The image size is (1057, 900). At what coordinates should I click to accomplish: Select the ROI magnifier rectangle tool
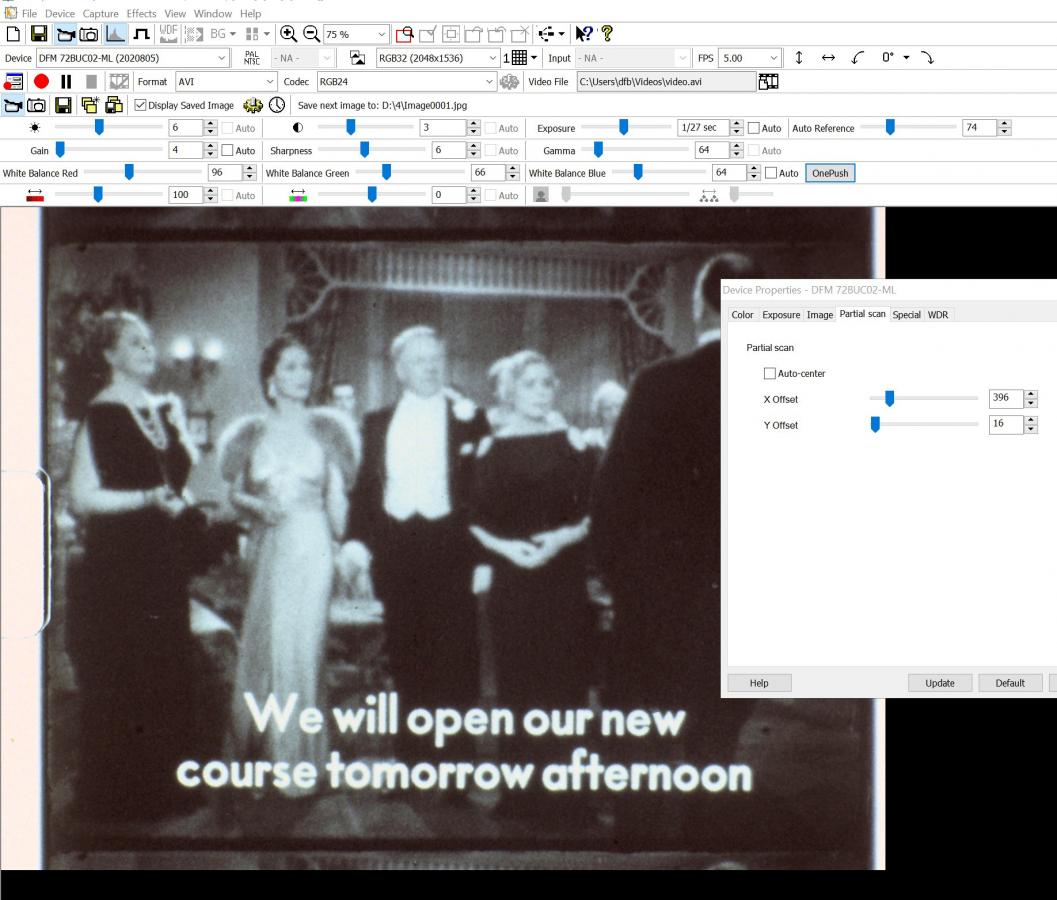point(404,34)
